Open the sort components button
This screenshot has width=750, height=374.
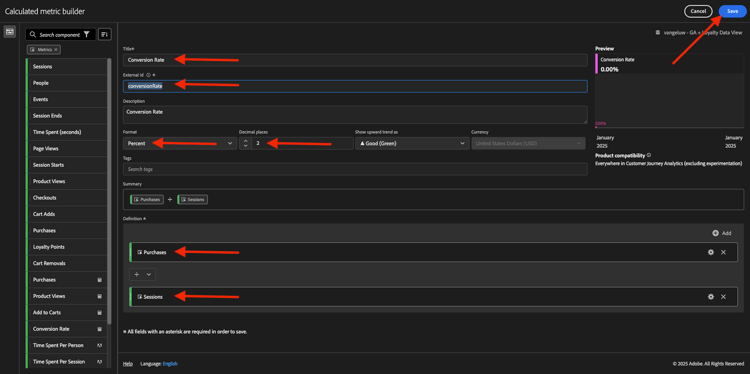105,34
